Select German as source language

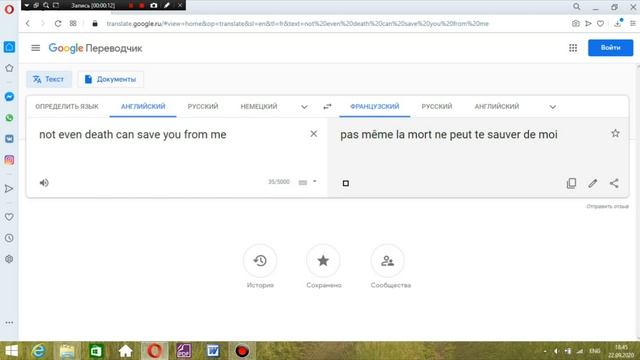pos(259,107)
